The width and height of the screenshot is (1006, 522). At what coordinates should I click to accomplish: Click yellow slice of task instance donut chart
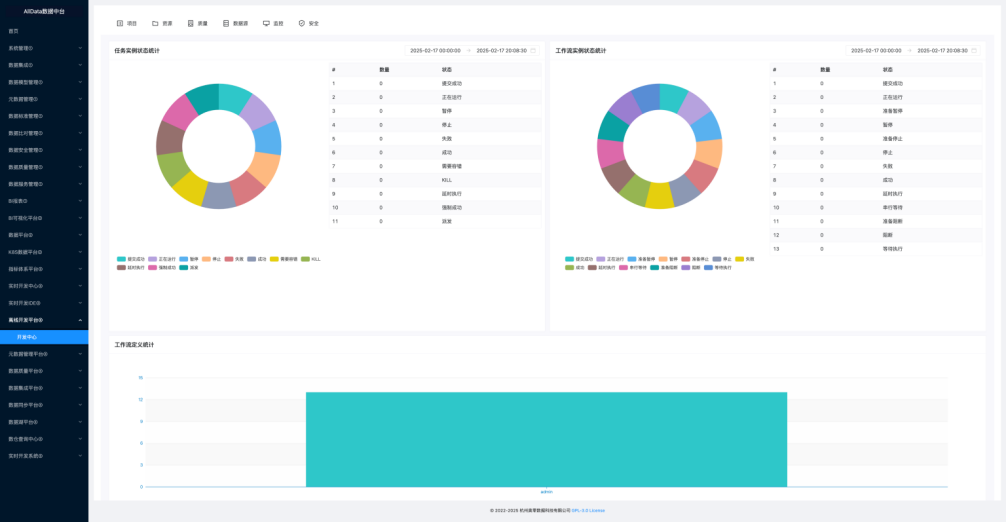click(x=191, y=189)
